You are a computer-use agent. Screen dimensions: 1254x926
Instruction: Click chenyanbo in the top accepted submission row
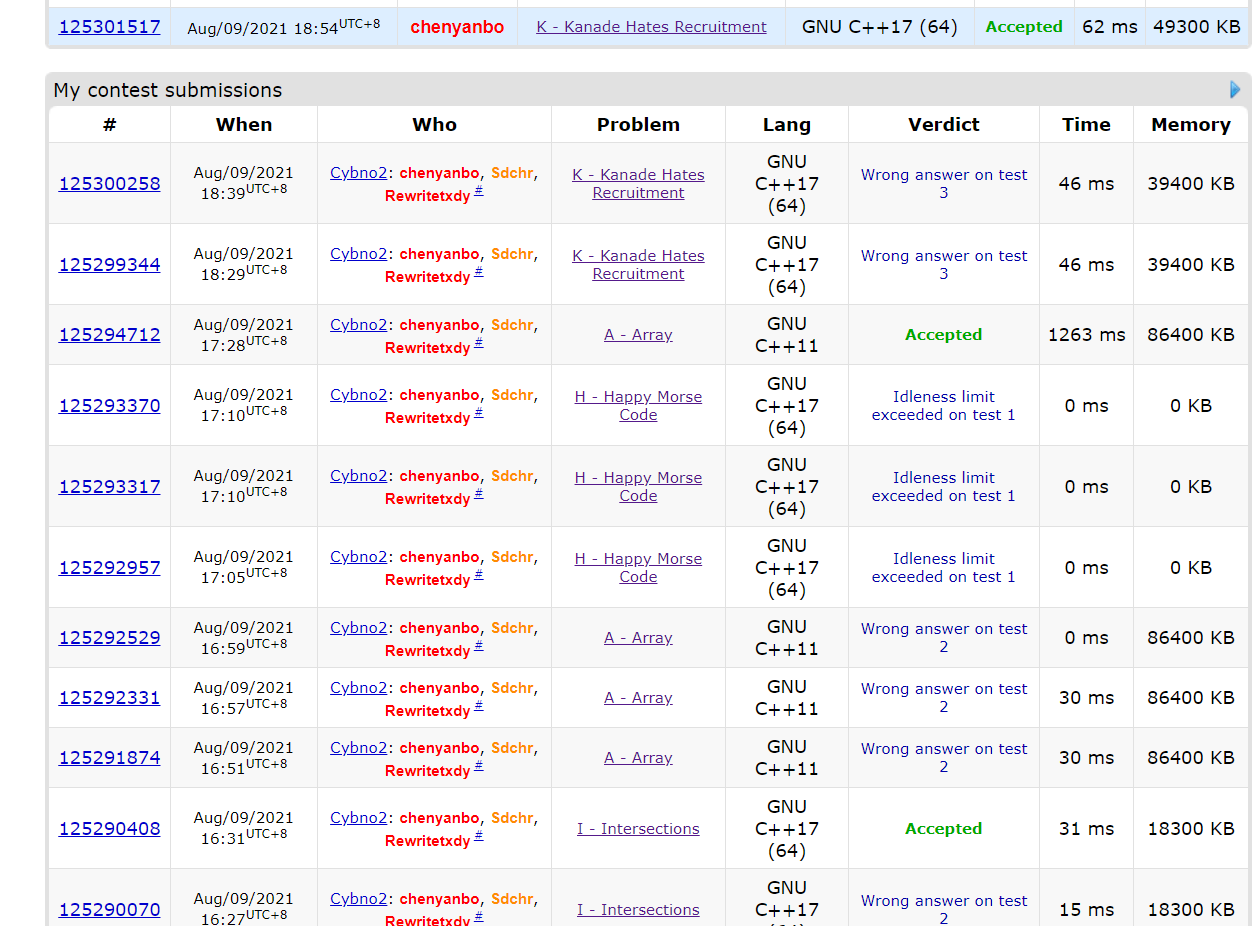point(457,27)
